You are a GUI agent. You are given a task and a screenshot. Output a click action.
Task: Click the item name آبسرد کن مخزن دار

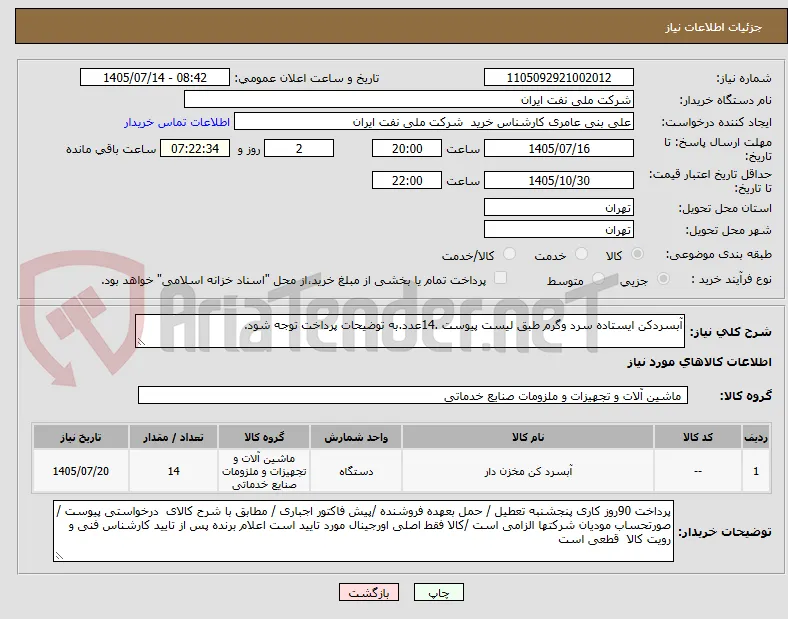(528, 471)
